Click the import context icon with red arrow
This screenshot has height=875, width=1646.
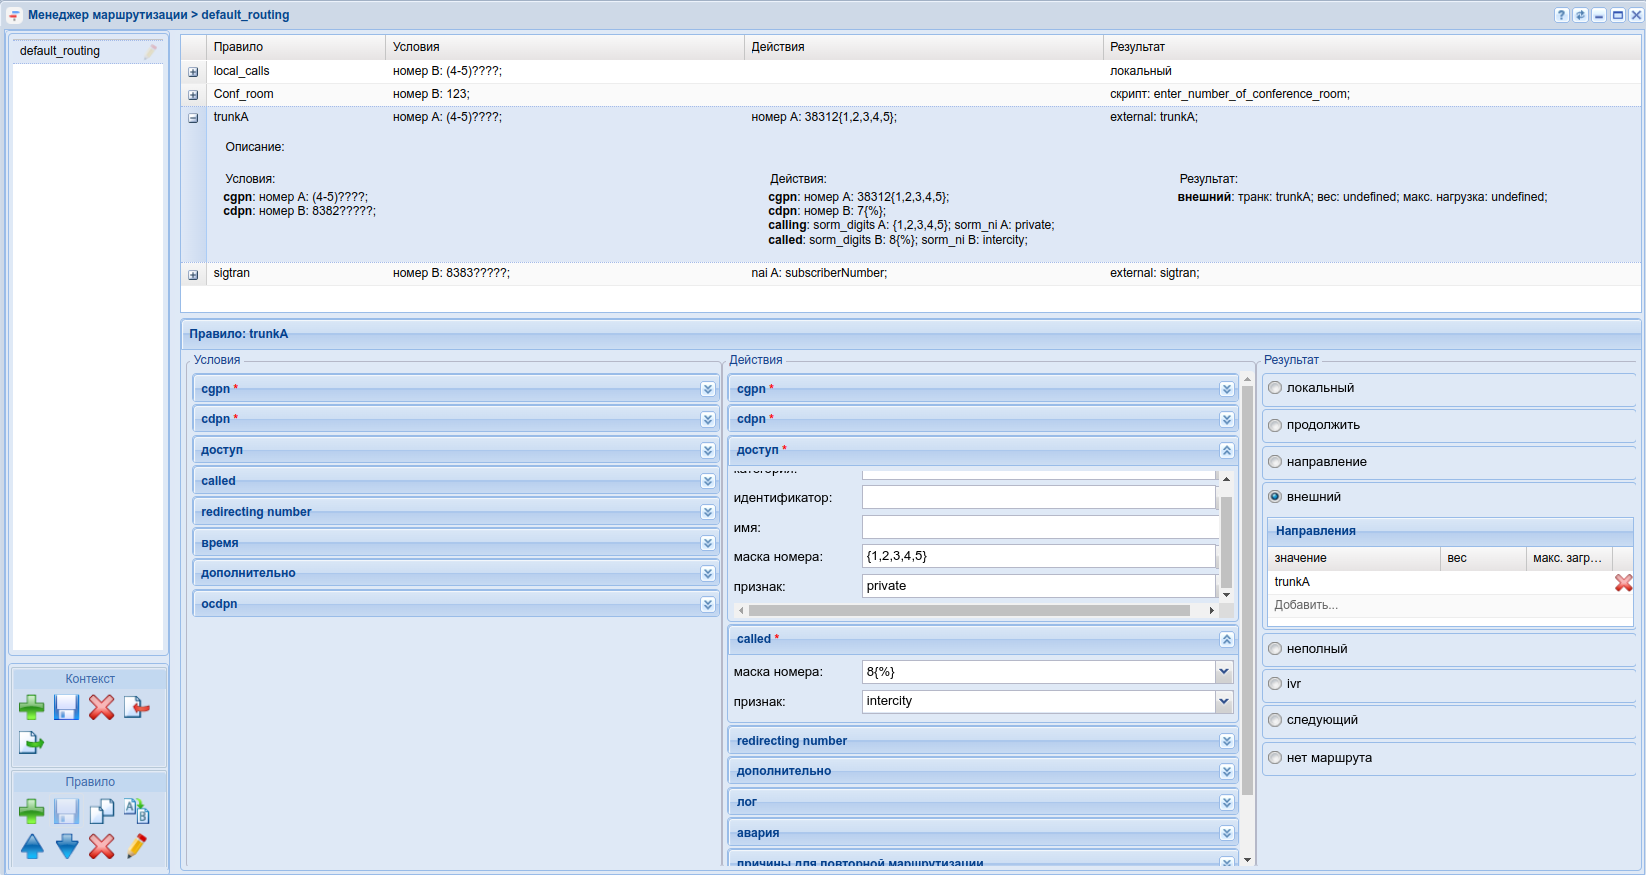point(136,708)
